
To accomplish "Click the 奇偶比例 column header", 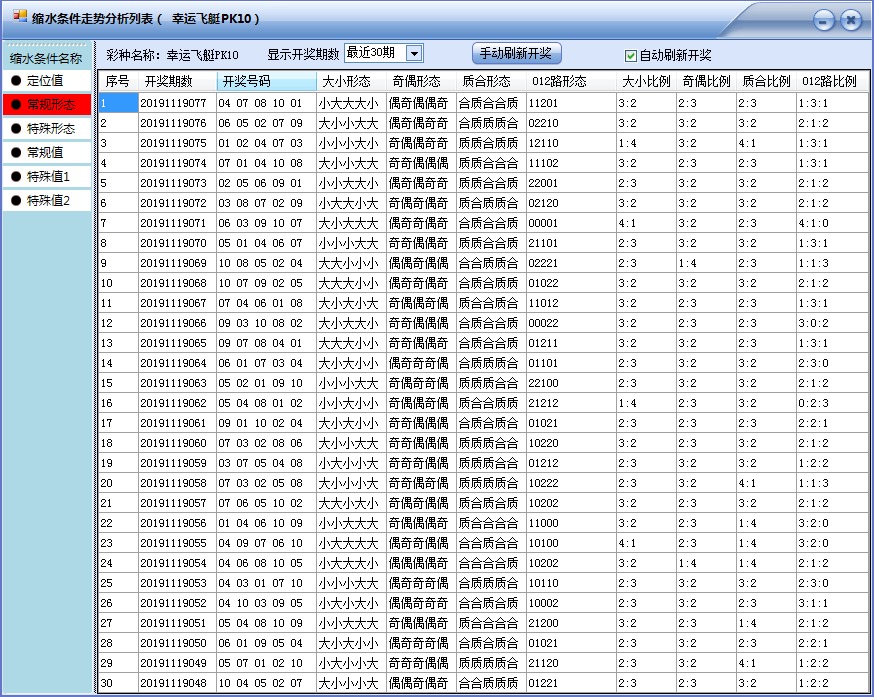I will pos(699,82).
